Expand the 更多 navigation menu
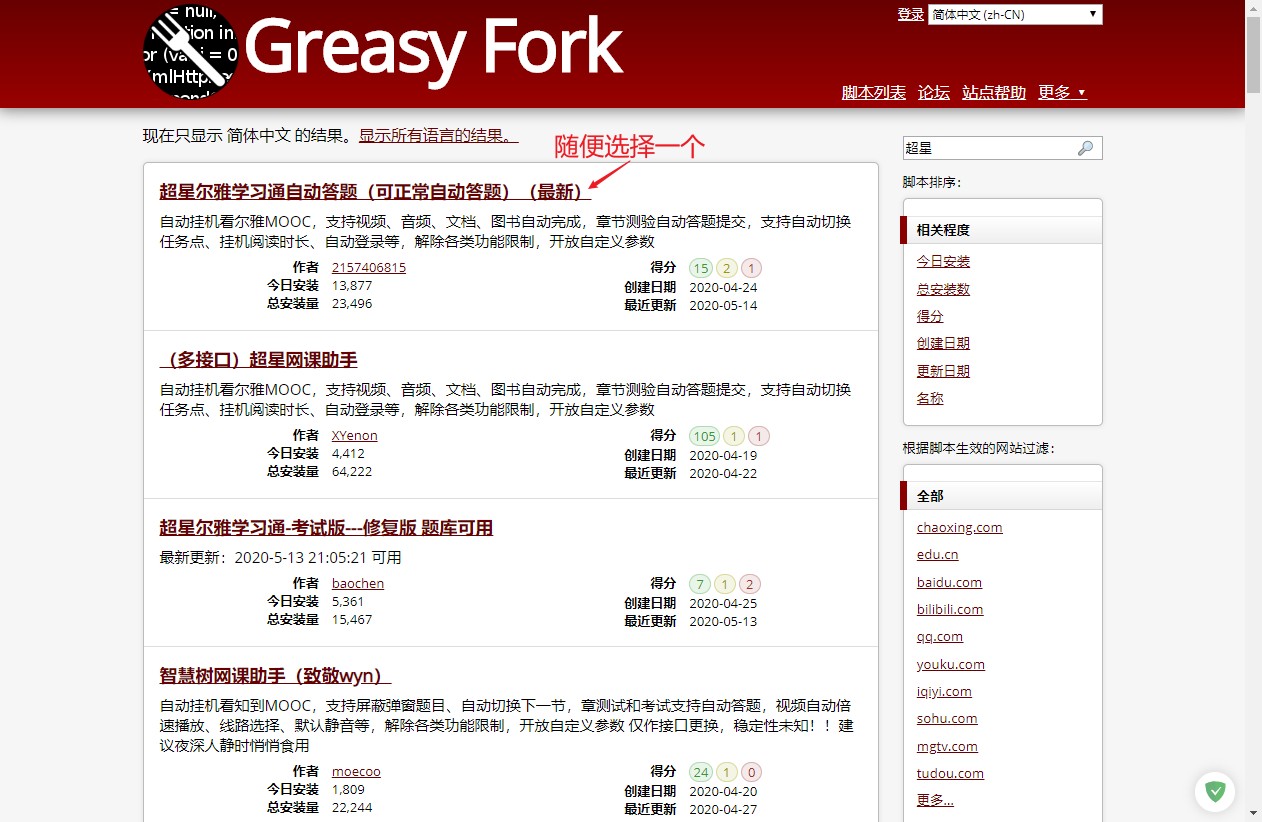The image size is (1262, 822). tap(1062, 92)
